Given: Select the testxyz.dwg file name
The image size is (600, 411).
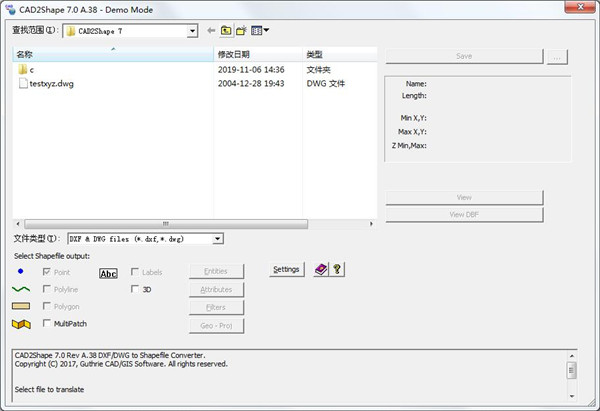Looking at the screenshot, I should click(x=52, y=83).
